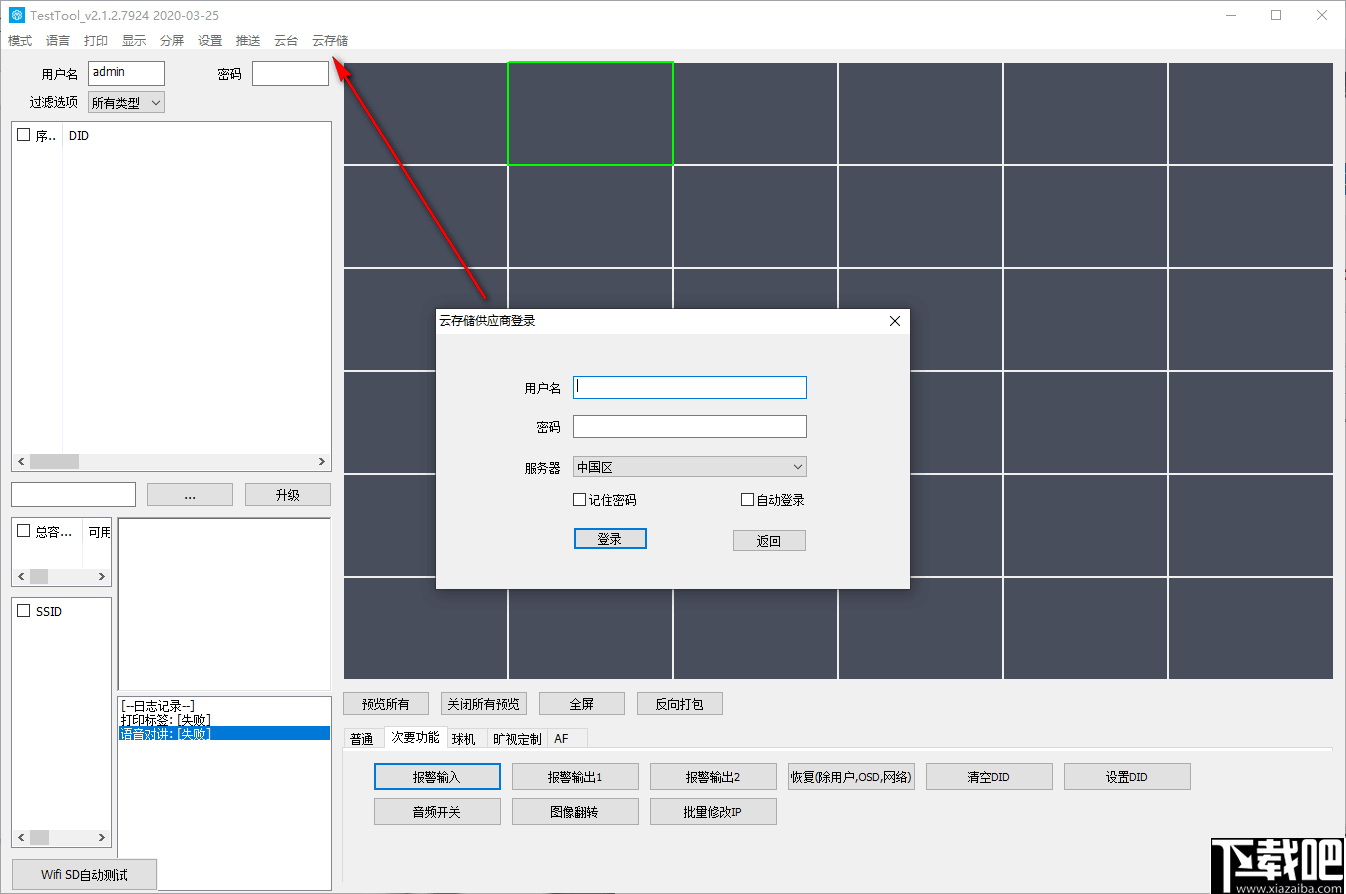
Task: Click the 返回 button in the dialog
Action: click(769, 540)
